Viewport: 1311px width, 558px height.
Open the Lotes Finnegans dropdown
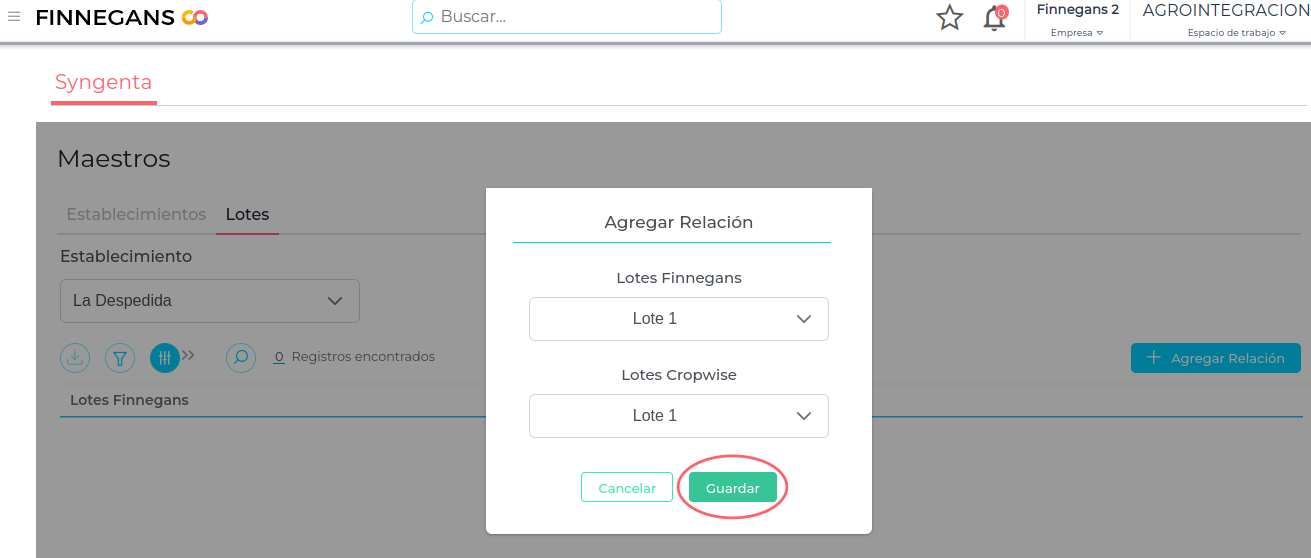(679, 319)
